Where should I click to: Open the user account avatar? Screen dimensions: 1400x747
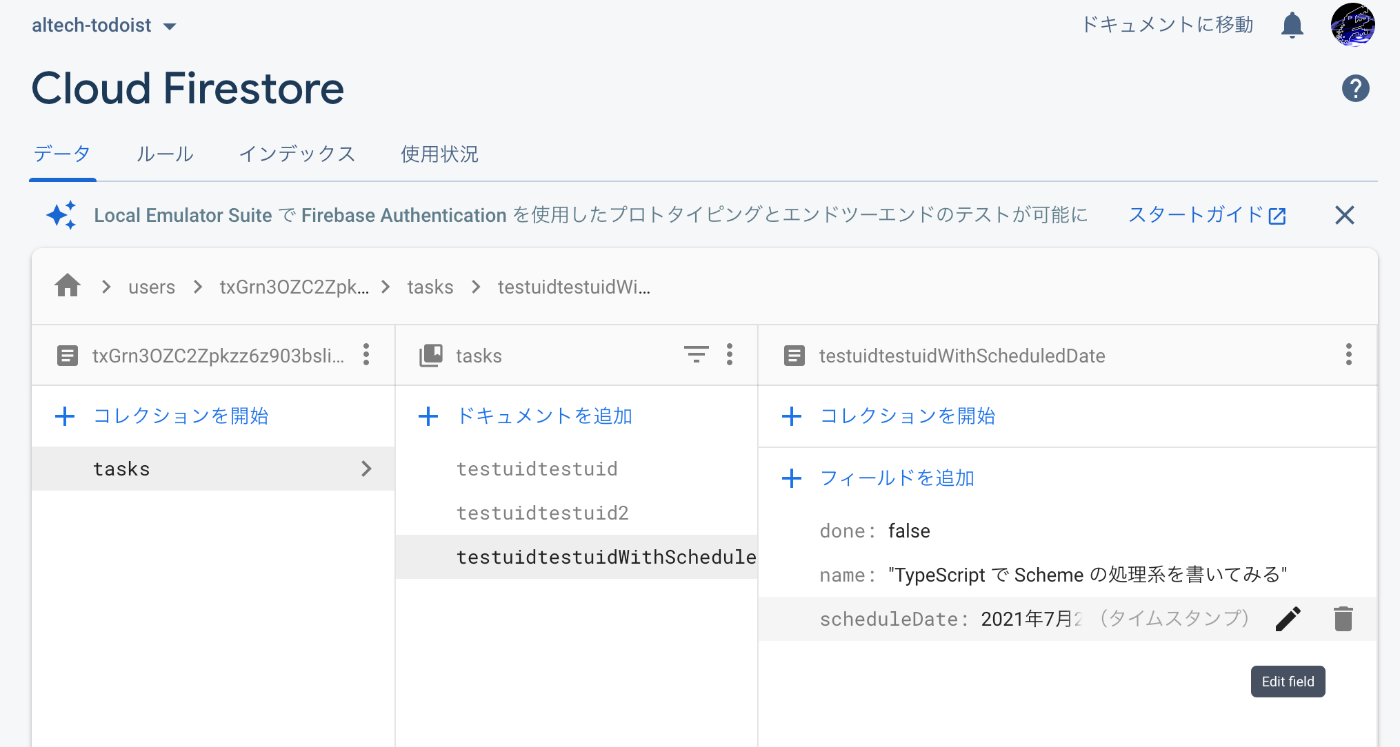tap(1352, 25)
